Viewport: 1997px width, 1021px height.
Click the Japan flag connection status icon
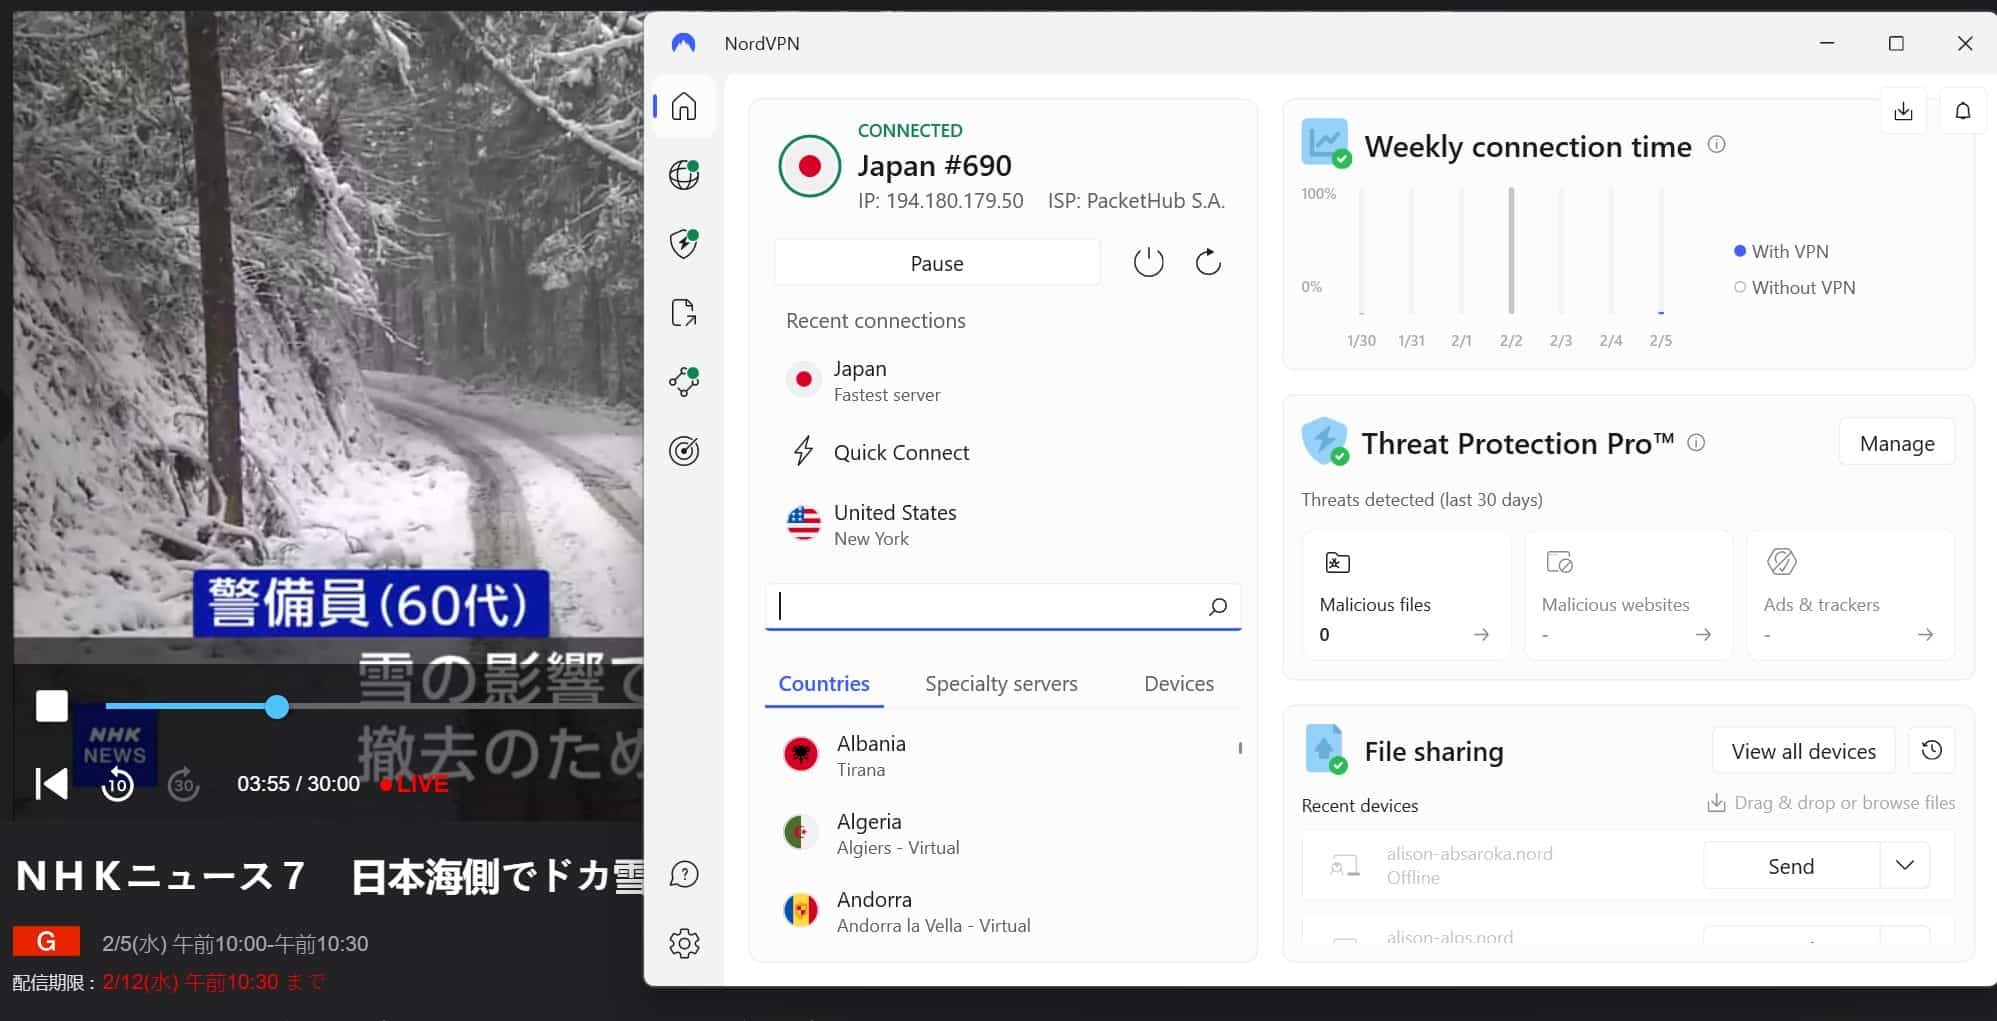810,166
